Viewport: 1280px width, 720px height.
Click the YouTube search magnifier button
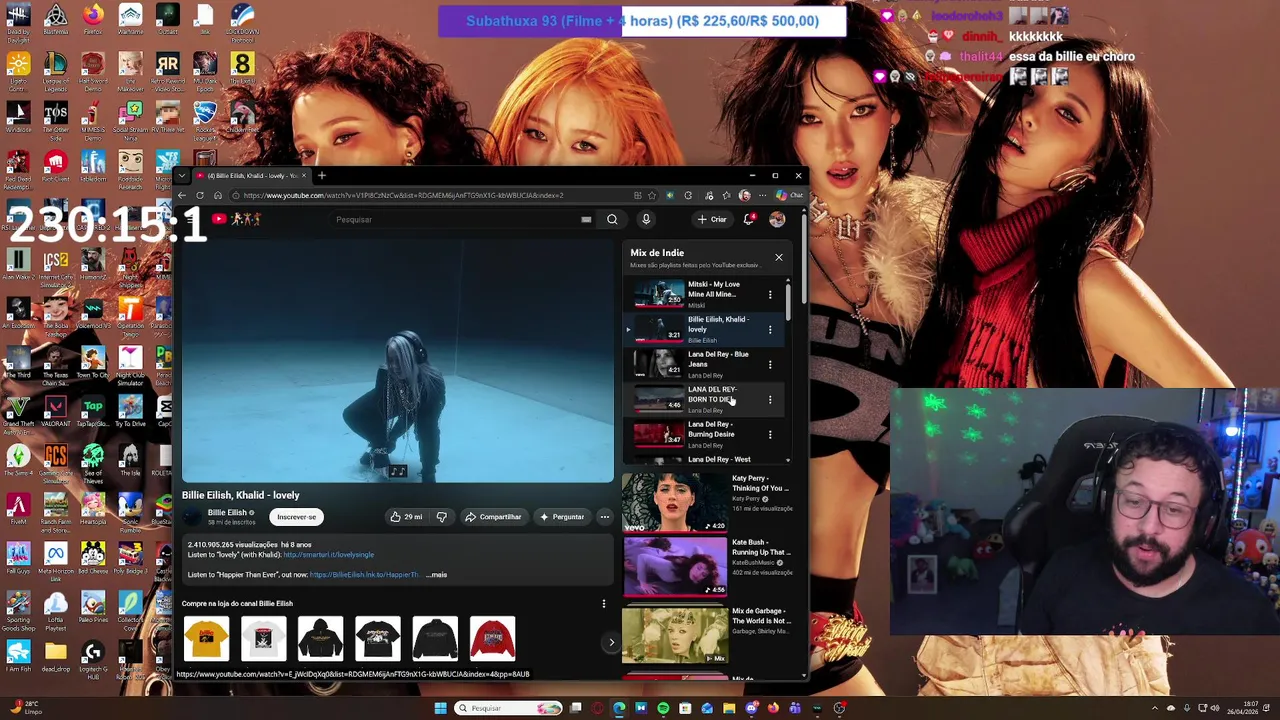click(612, 219)
